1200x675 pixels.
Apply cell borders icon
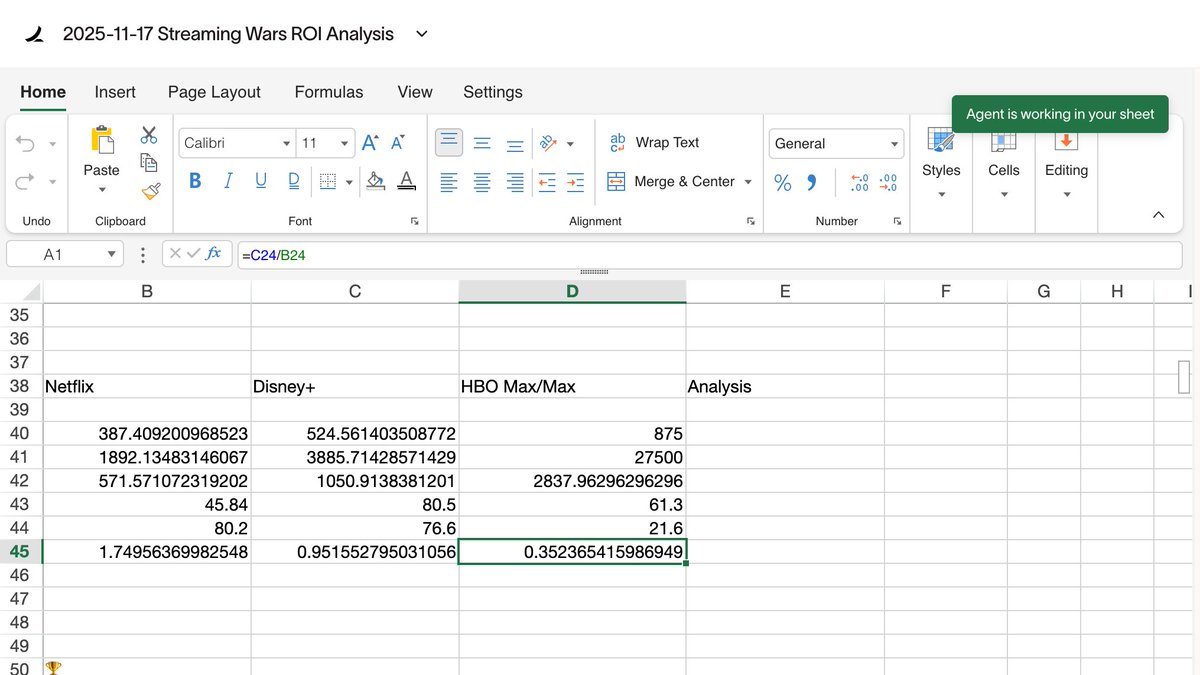[327, 181]
